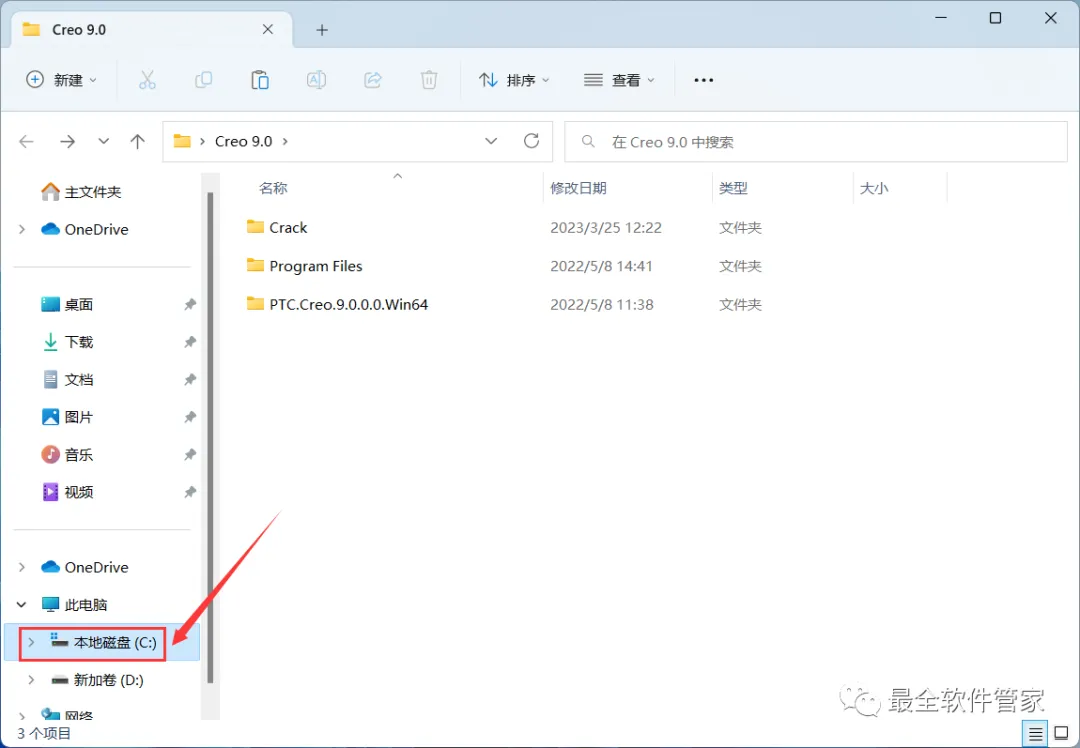
Task: Unpin 视频 using its pin icon
Action: pyautogui.click(x=190, y=492)
